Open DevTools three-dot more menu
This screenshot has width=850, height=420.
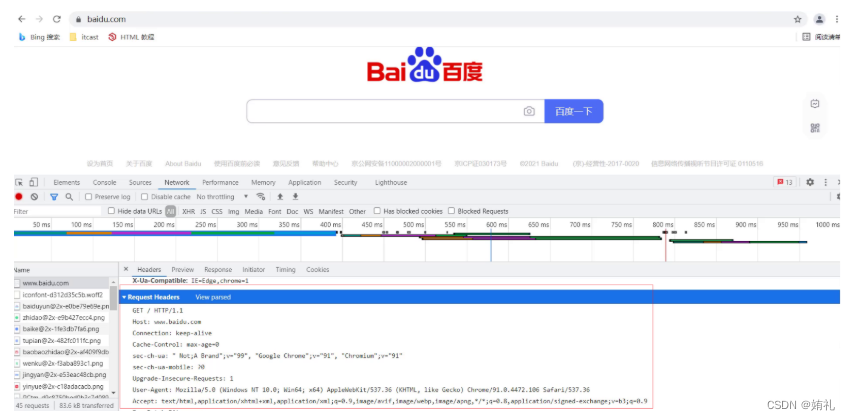click(826, 182)
